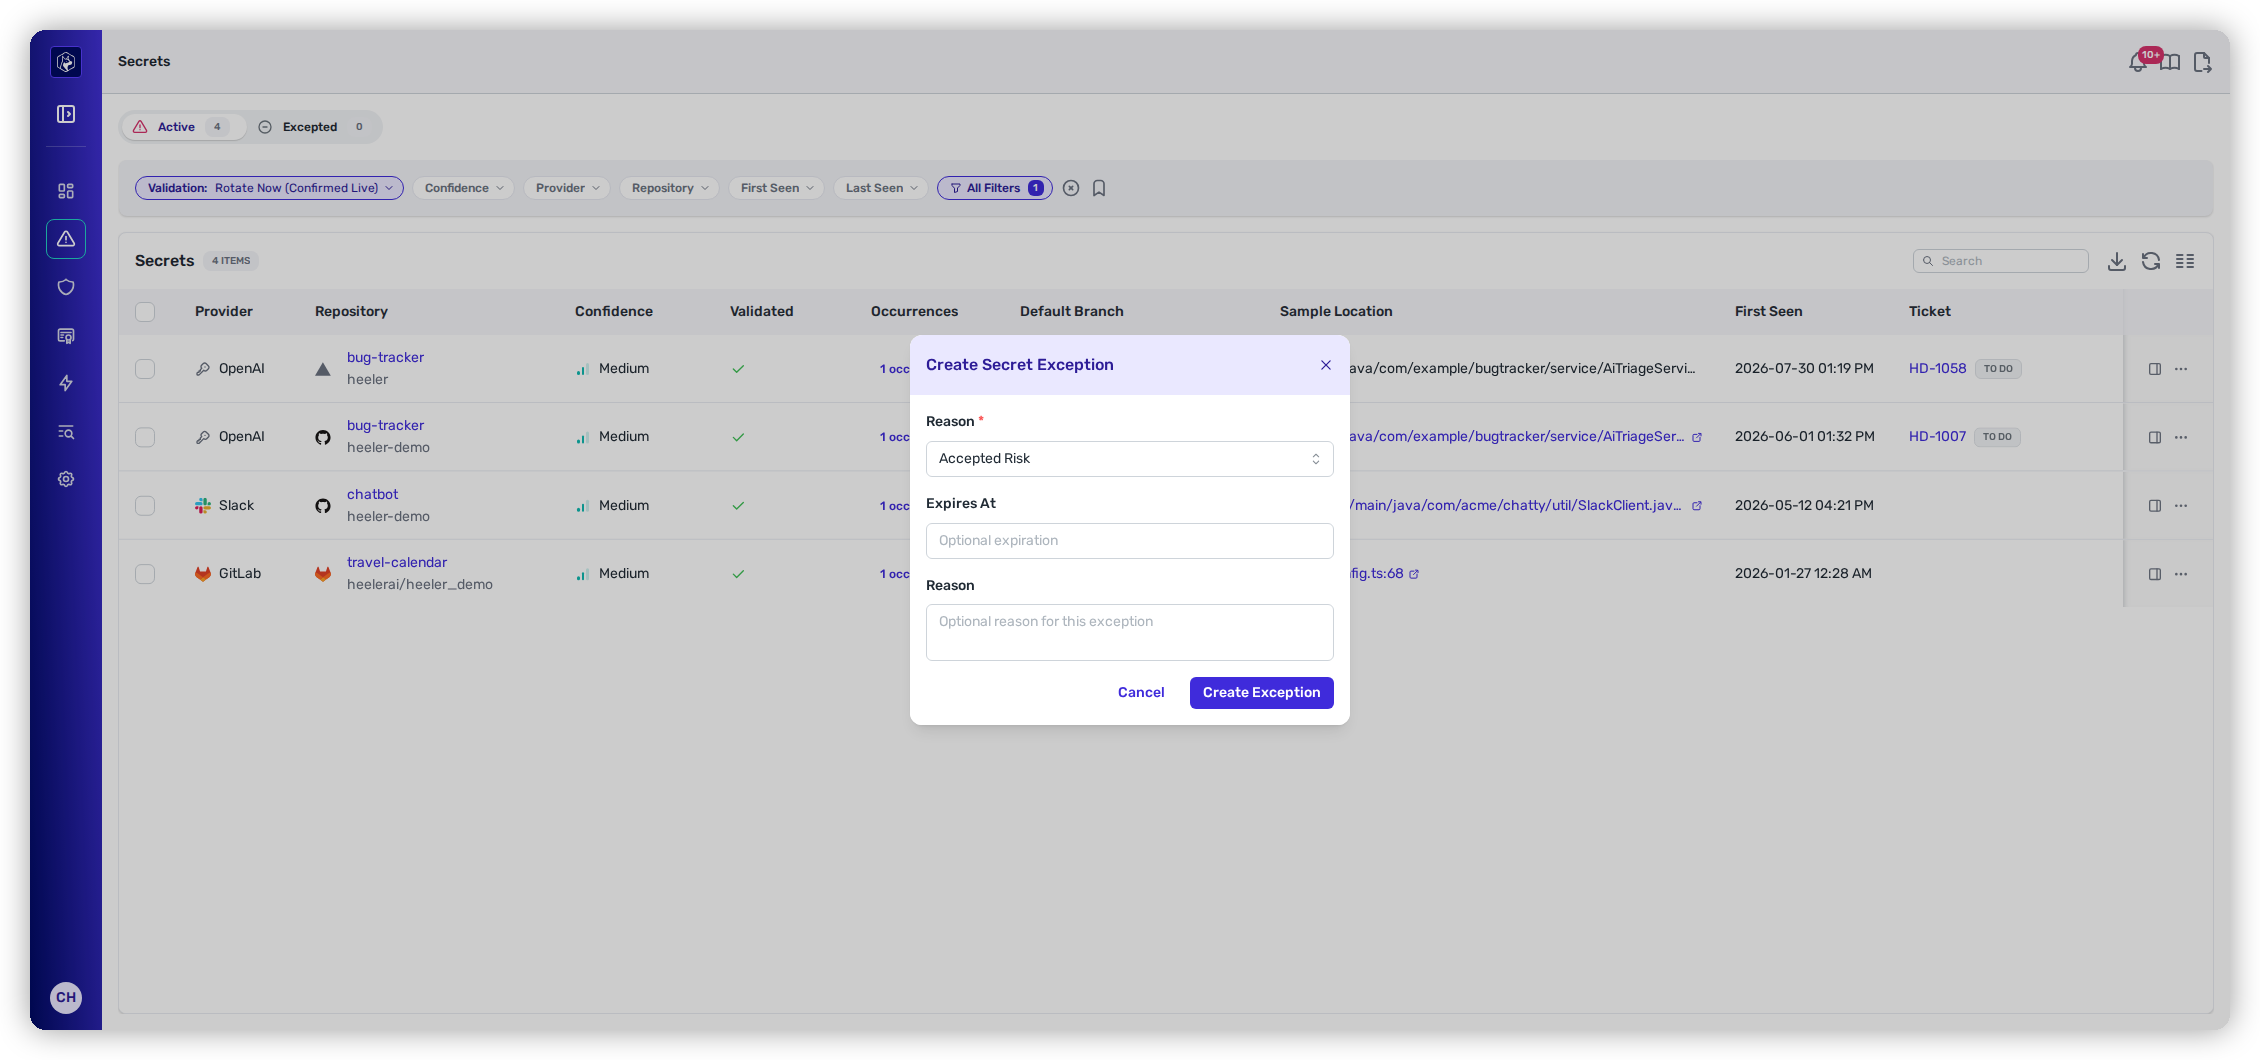Switch to the Excepted tab

click(312, 127)
